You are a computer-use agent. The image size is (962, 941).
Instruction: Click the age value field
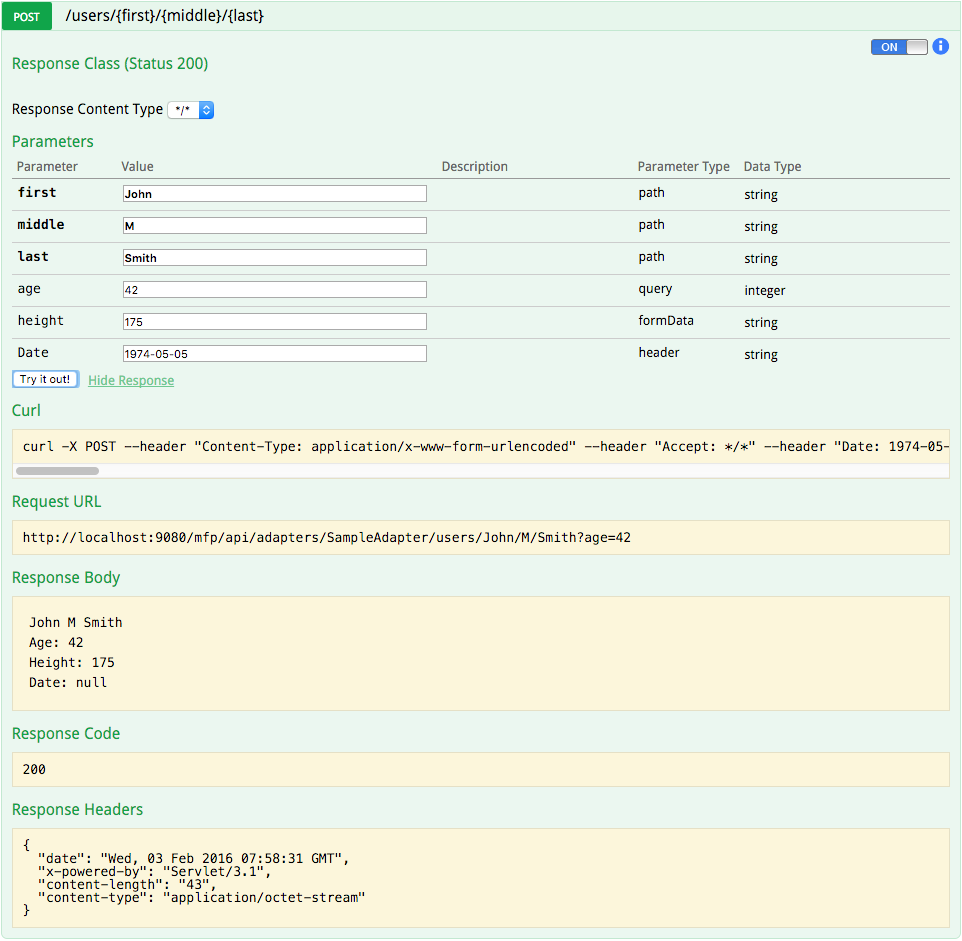(x=274, y=290)
